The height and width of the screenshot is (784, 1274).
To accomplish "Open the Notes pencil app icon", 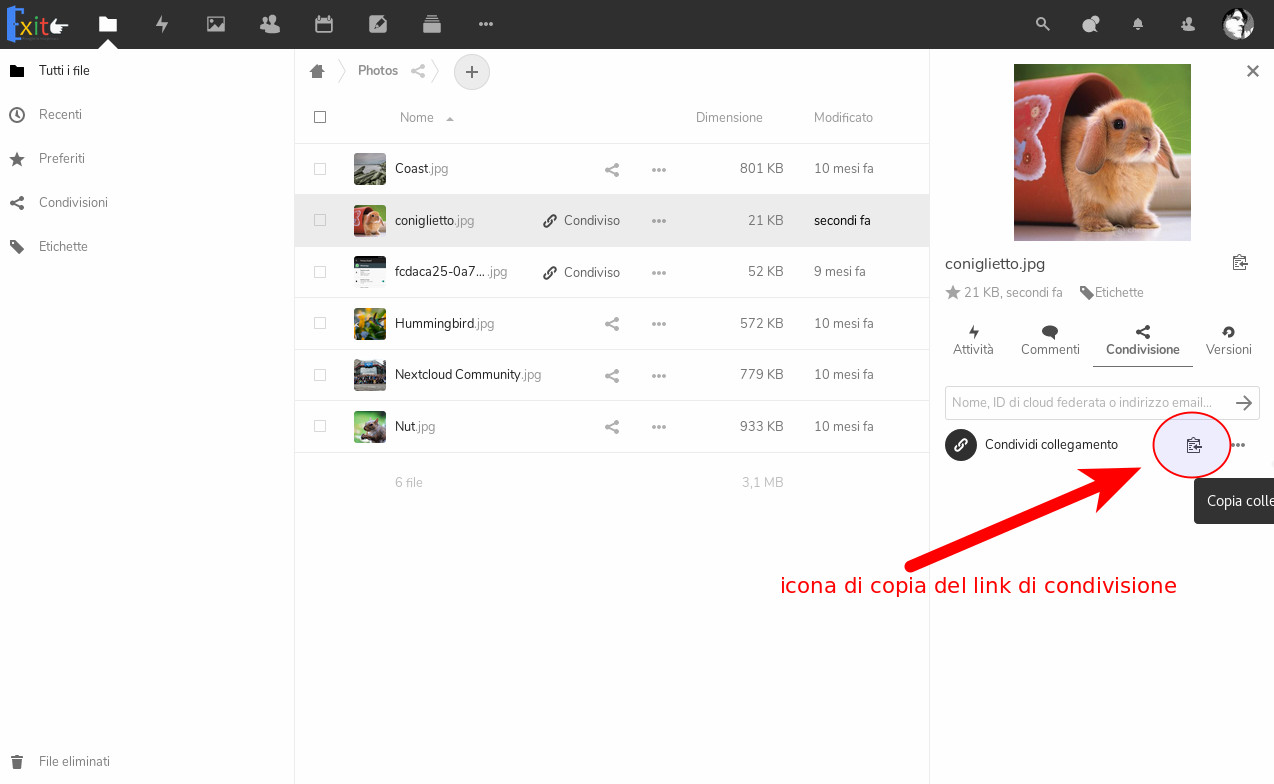I will 378,24.
